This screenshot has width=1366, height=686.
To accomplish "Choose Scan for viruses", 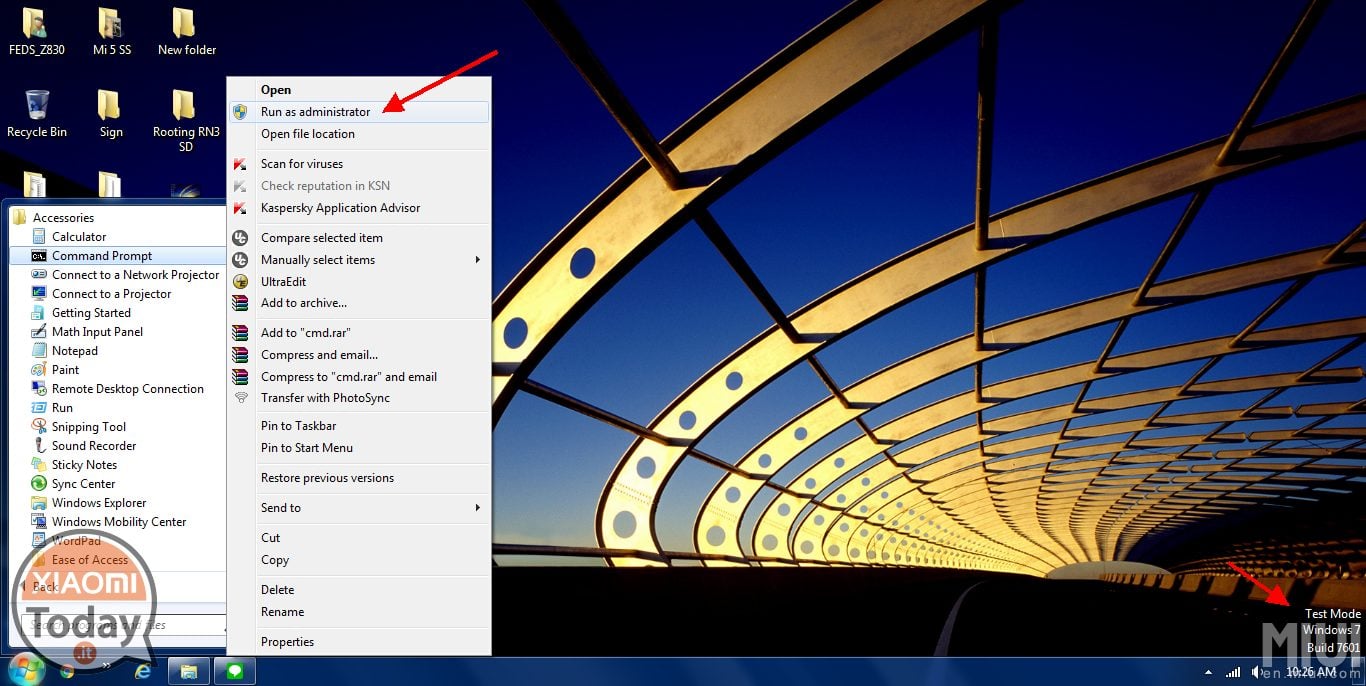I will point(360,164).
